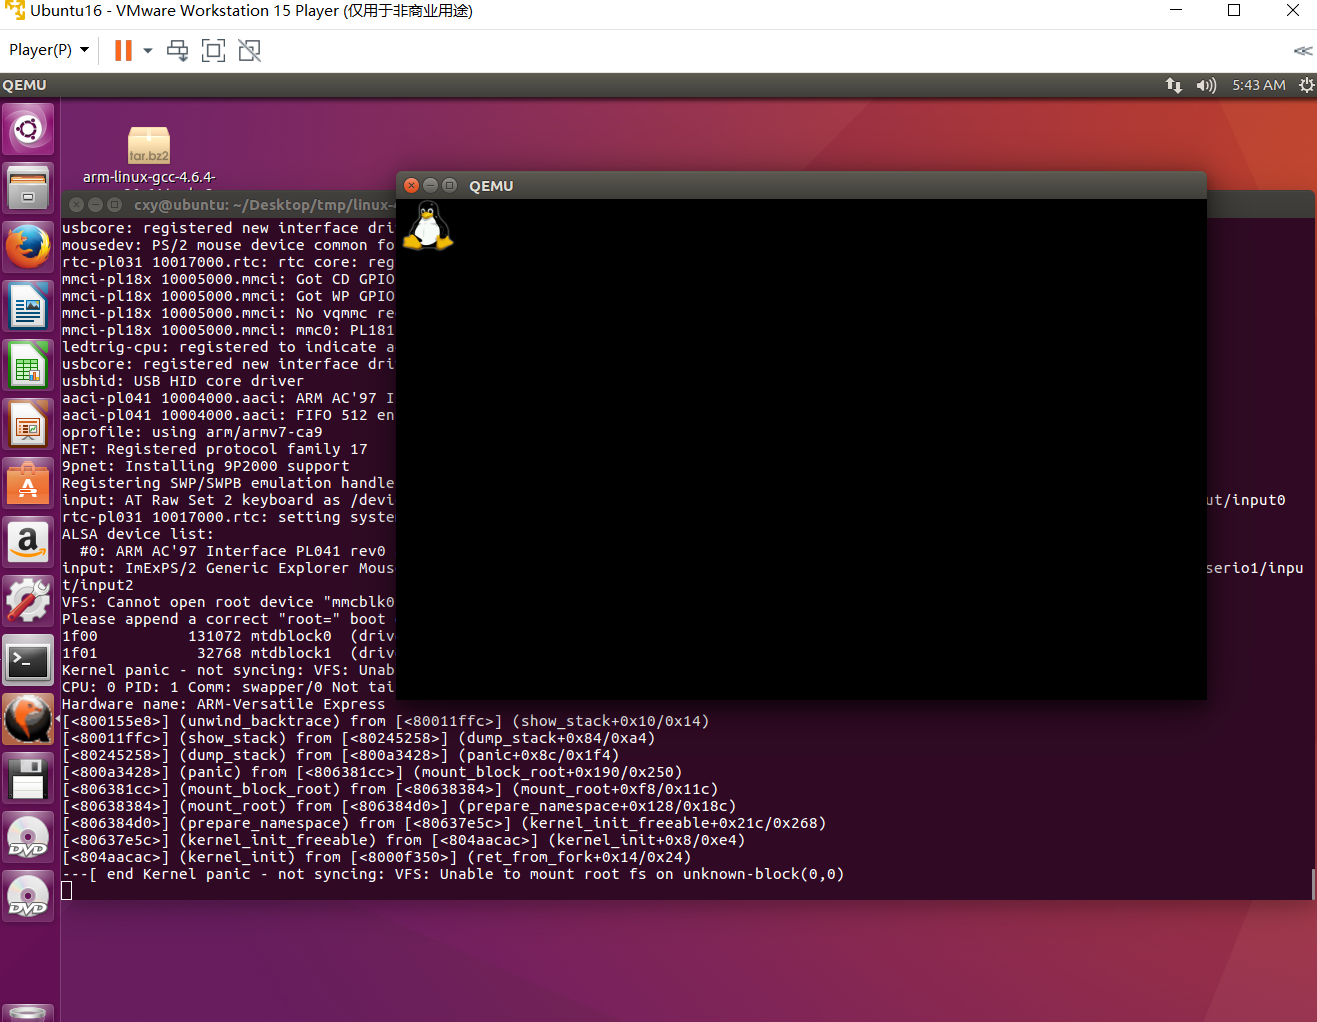Open LibreOffice Impress

pos(28,423)
